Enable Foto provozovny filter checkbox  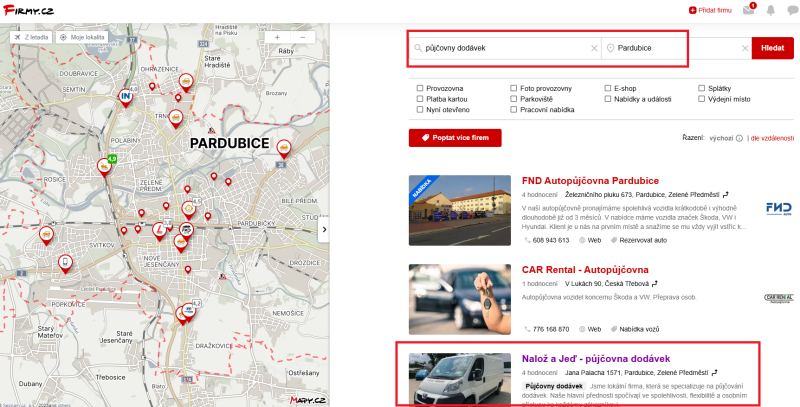[514, 88]
